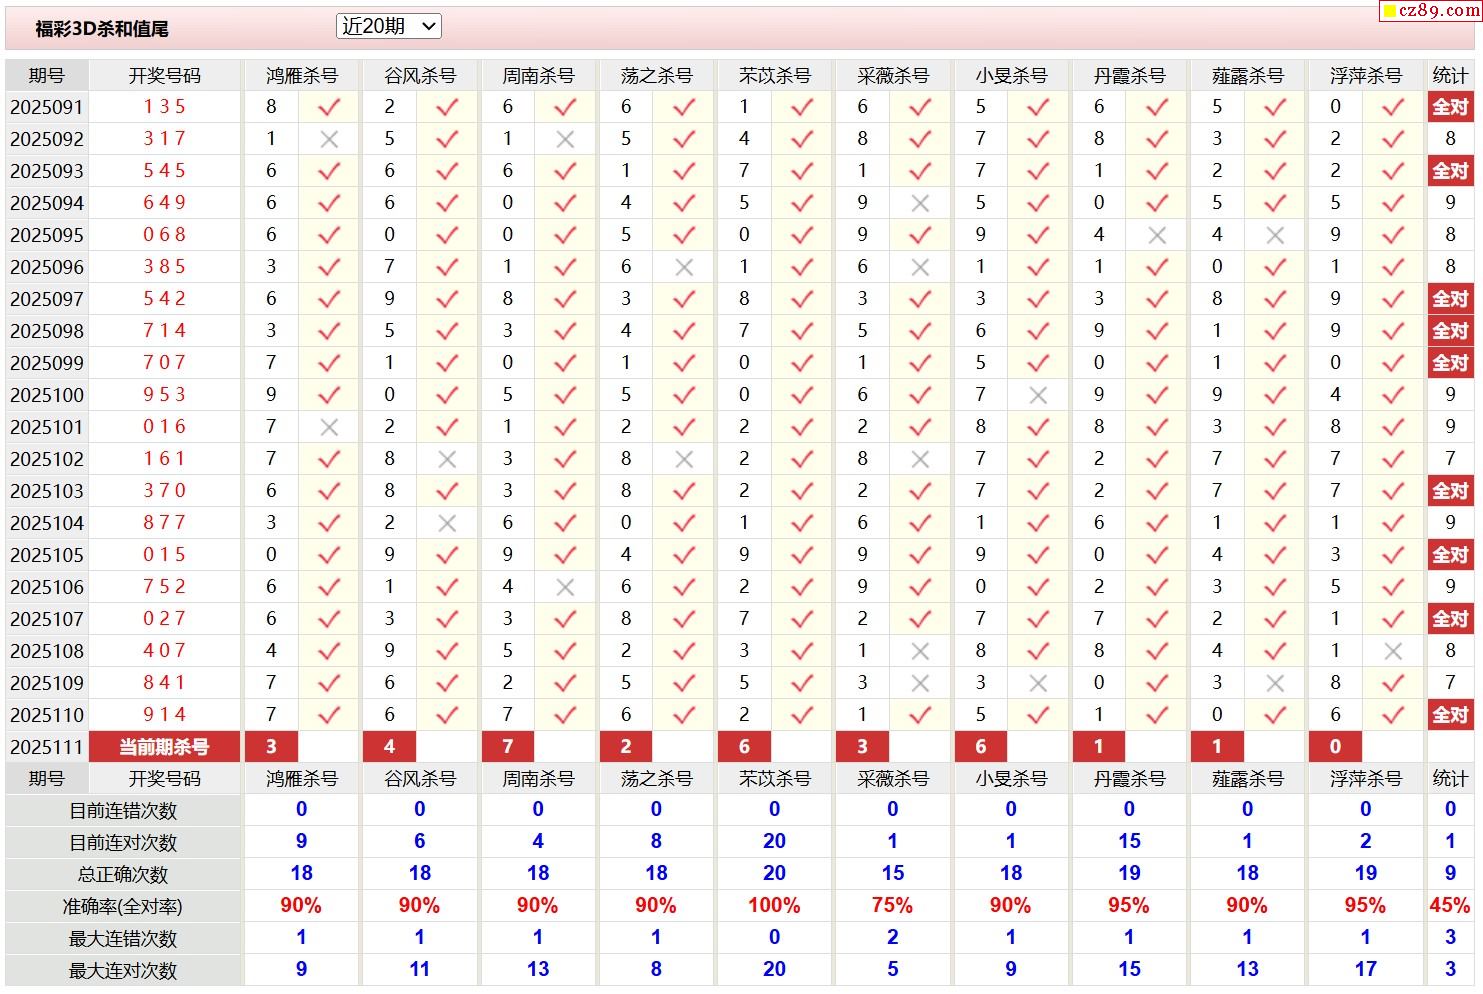Click 最大连对次数 value 17
The image size is (1483, 994).
(x=1365, y=970)
